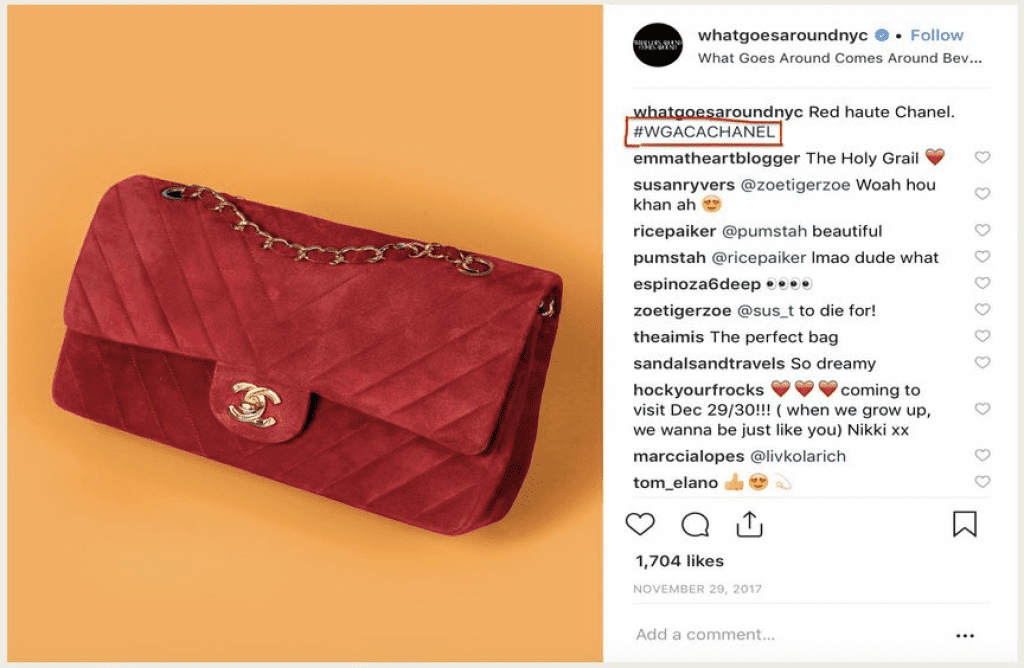
Task: Open the @zoetigerzoe mention
Action: 795,185
